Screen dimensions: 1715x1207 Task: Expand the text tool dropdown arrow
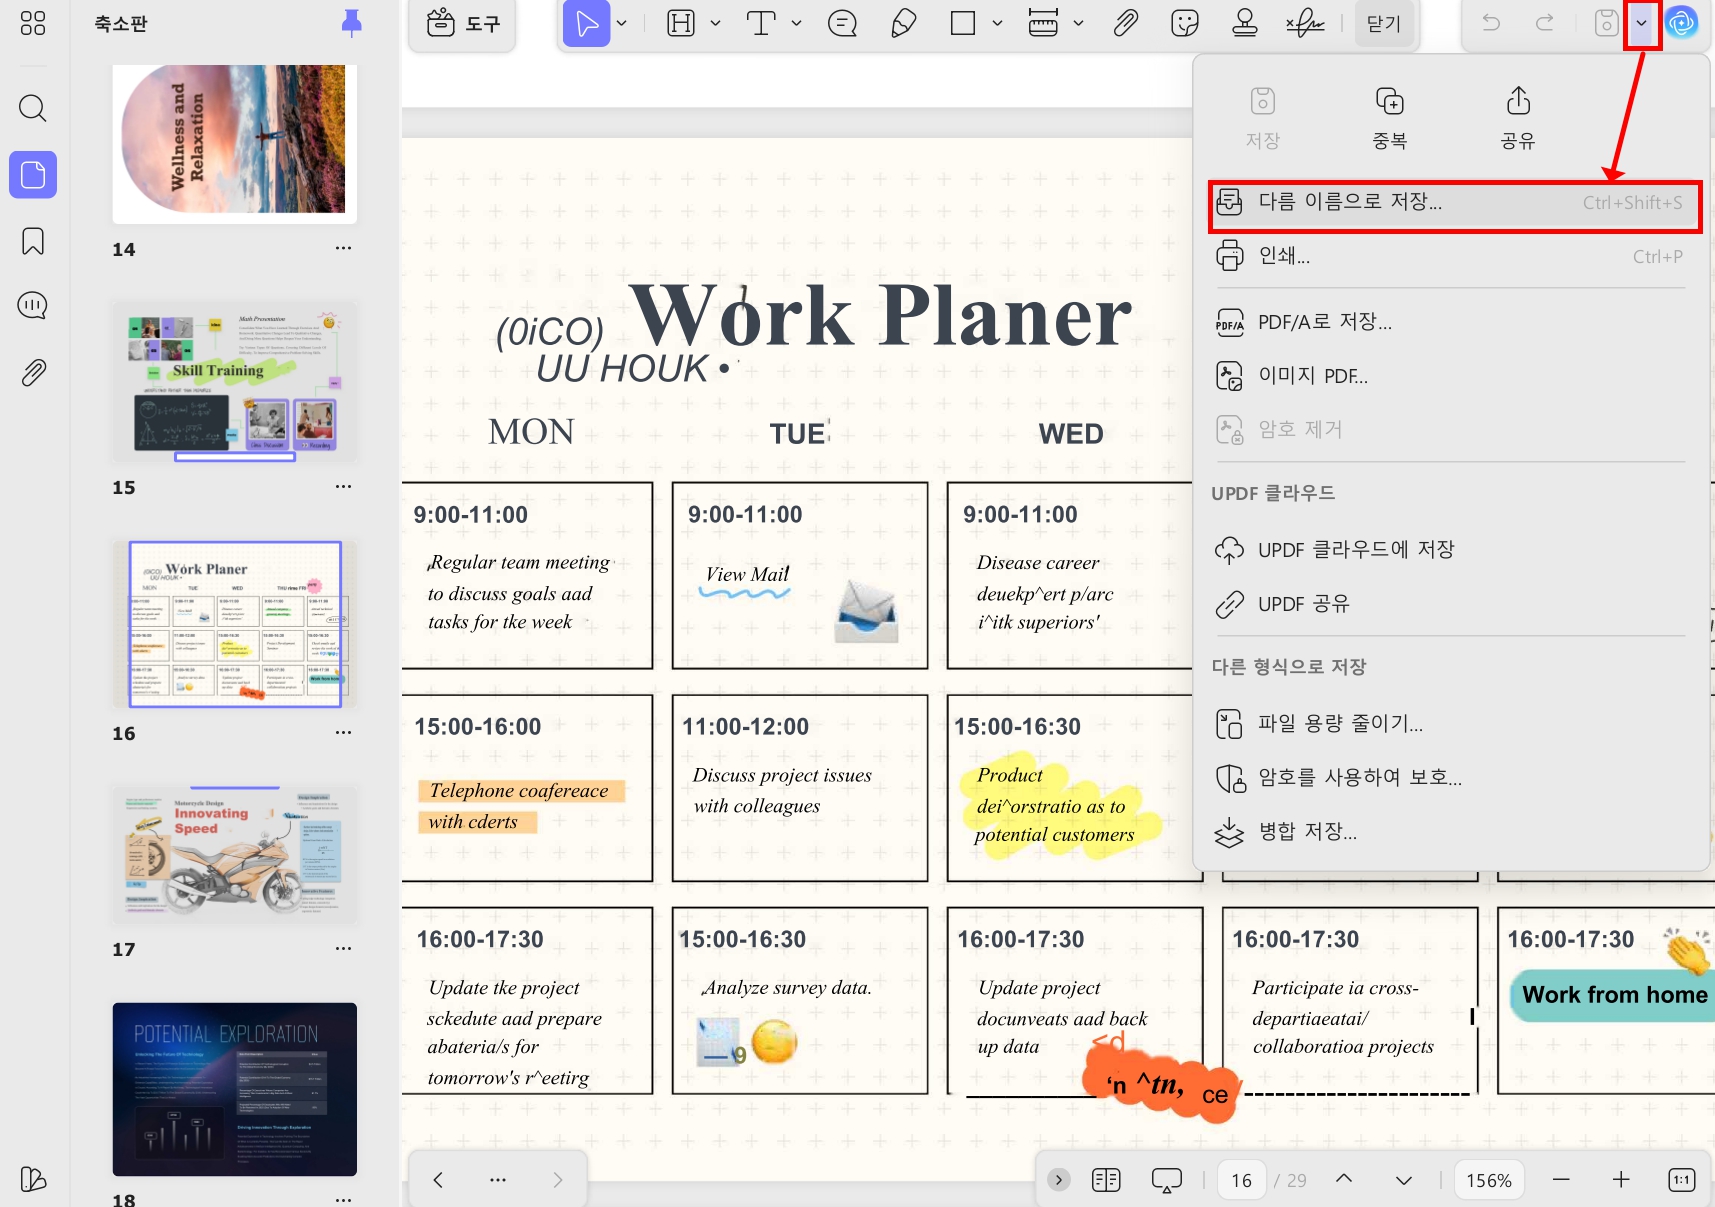tap(796, 23)
